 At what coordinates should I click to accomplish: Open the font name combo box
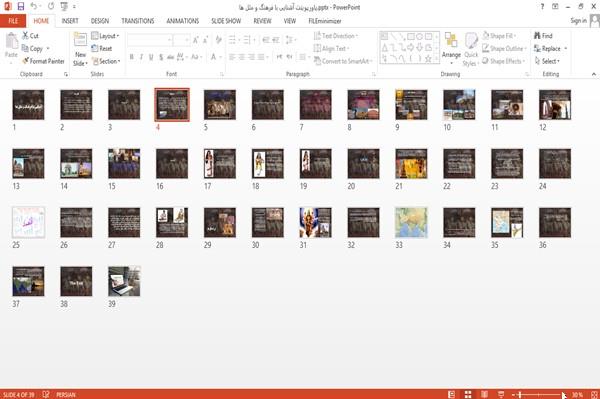149,40
